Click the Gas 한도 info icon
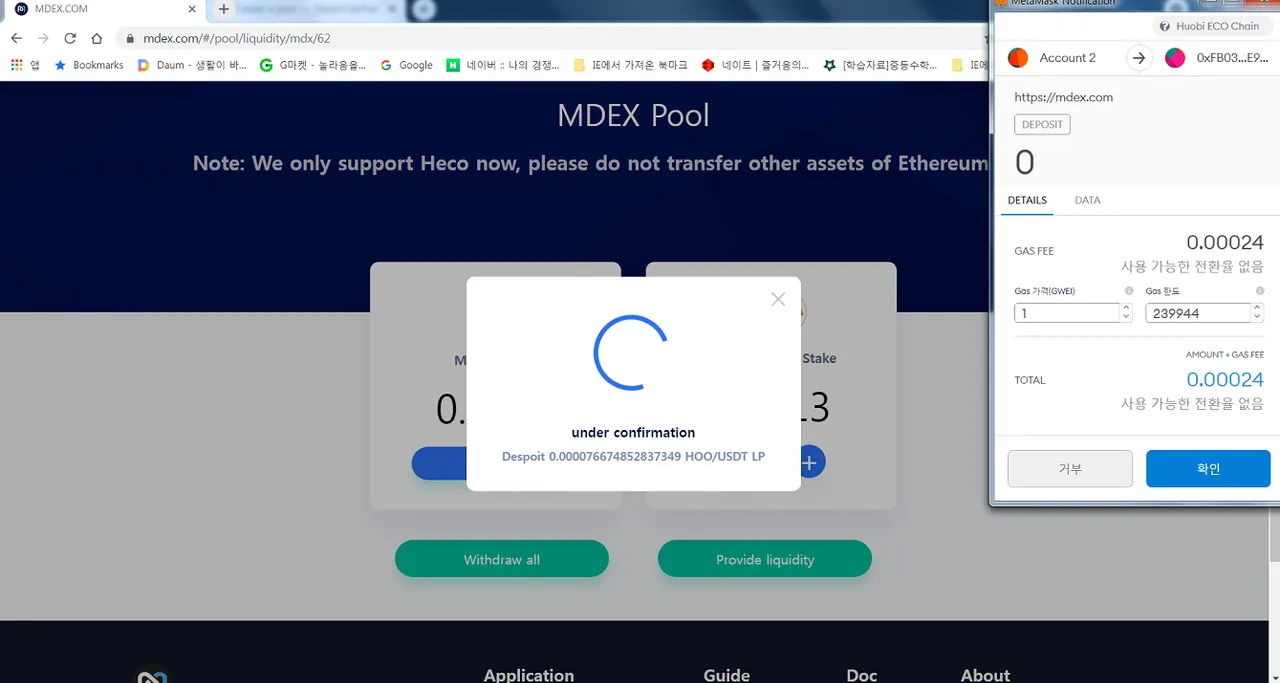Viewport: 1280px width, 683px height. (x=1260, y=291)
